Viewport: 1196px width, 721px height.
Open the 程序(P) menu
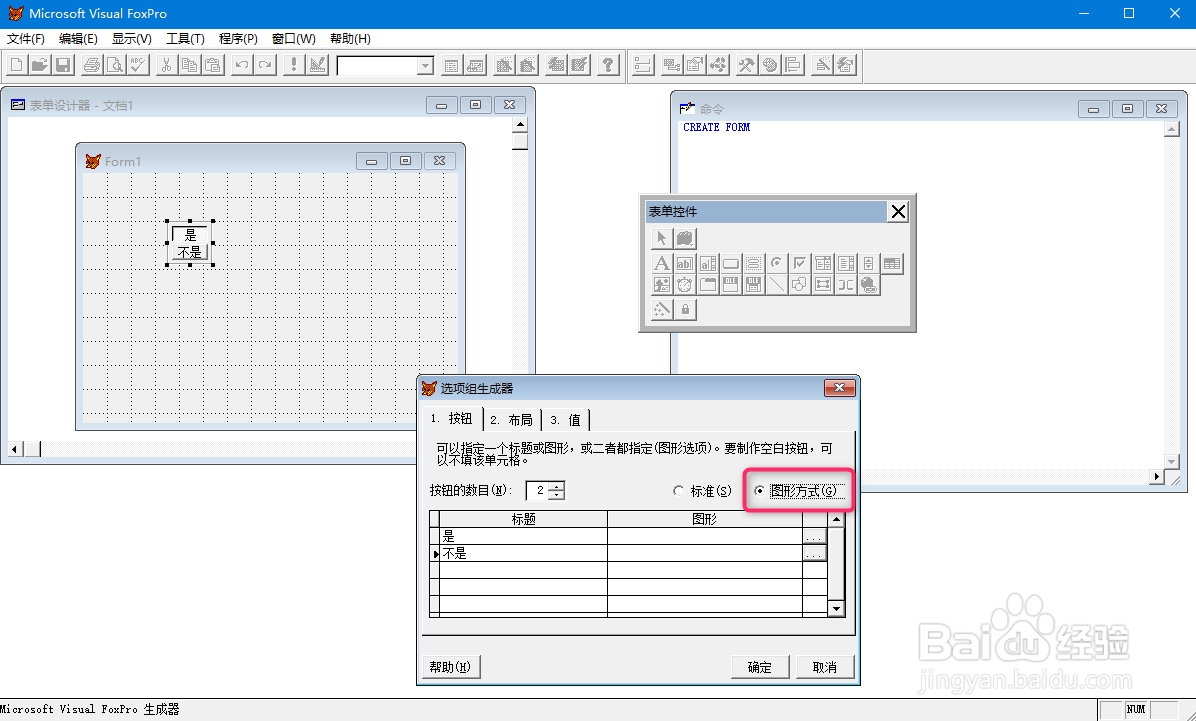click(x=238, y=38)
